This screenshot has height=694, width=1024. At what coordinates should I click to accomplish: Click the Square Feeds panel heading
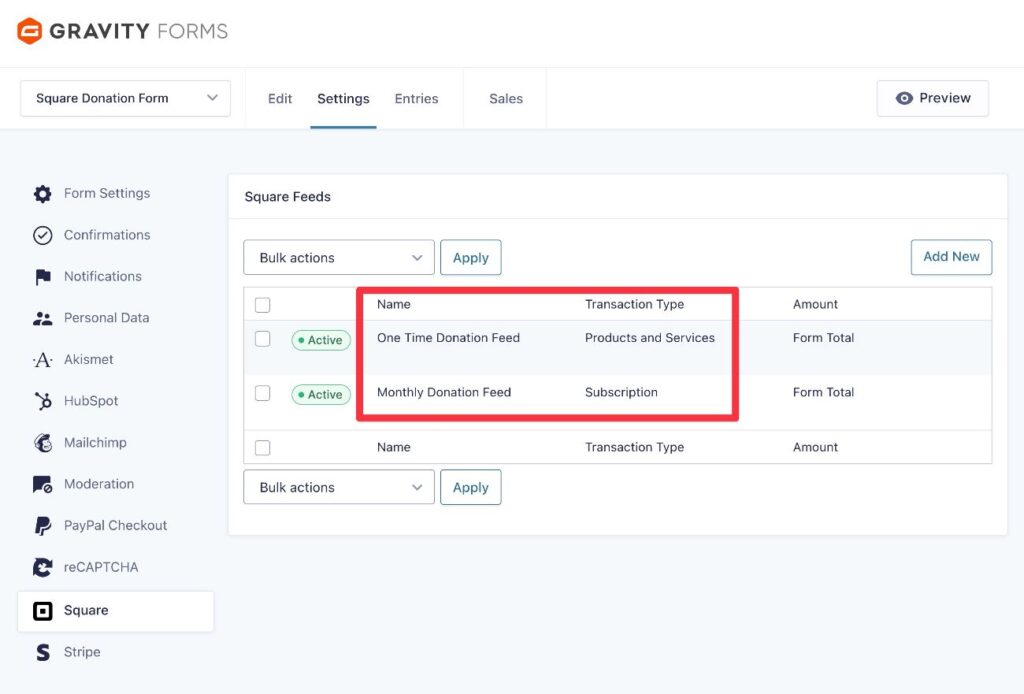[287, 197]
